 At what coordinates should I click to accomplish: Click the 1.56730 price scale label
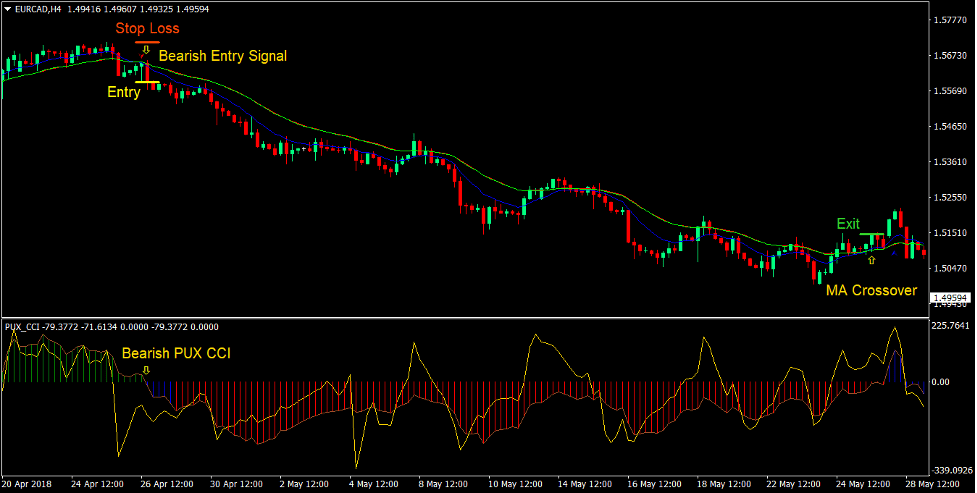click(951, 55)
